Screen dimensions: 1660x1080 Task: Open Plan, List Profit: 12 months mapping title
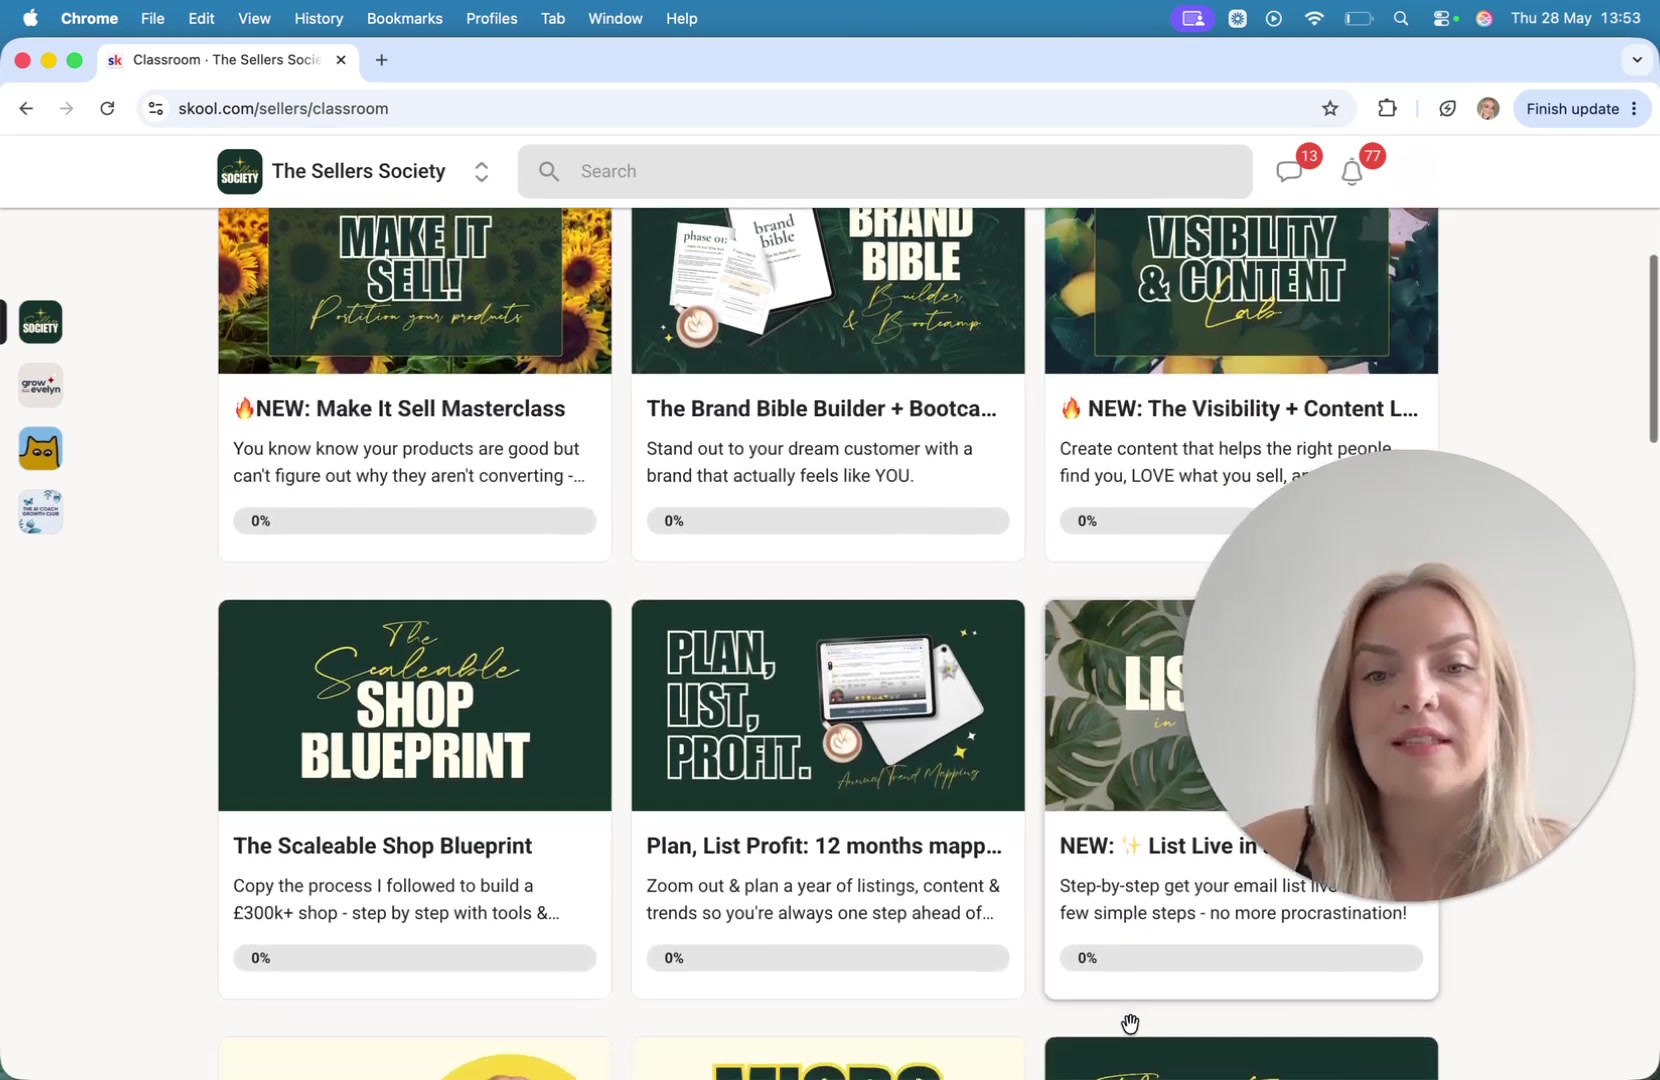point(824,845)
